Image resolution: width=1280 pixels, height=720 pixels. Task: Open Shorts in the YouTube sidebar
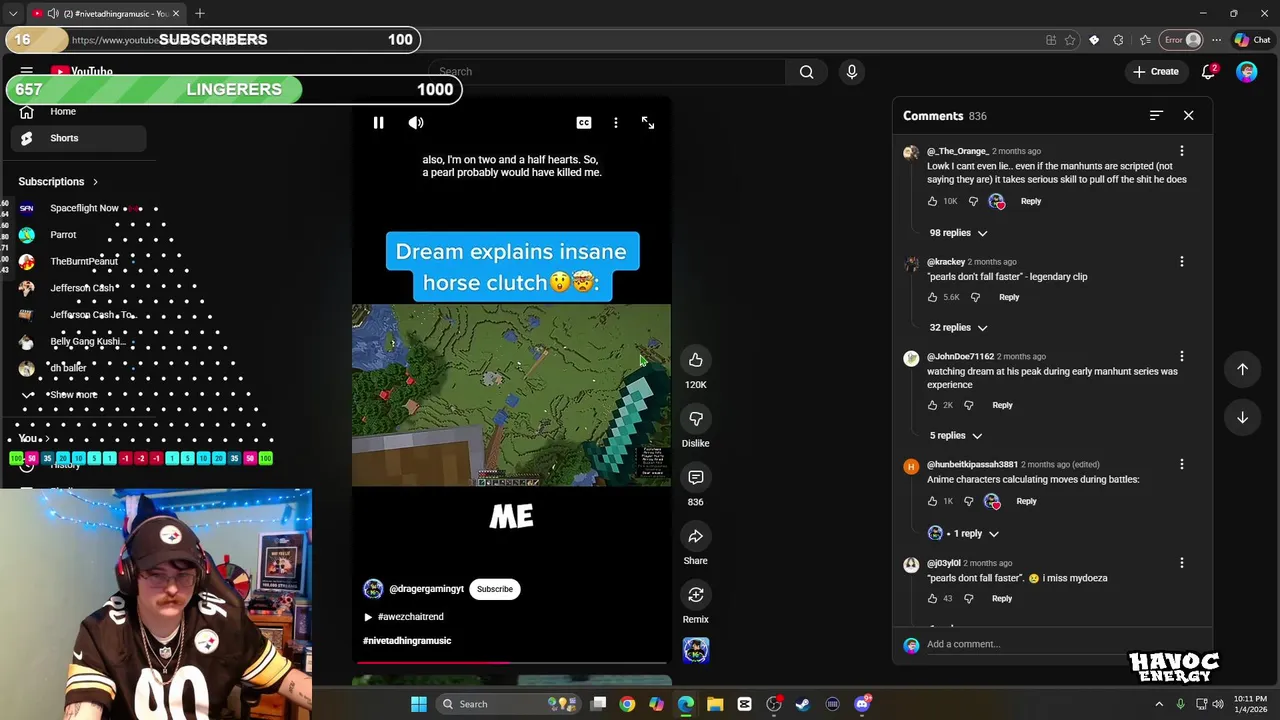pos(78,138)
